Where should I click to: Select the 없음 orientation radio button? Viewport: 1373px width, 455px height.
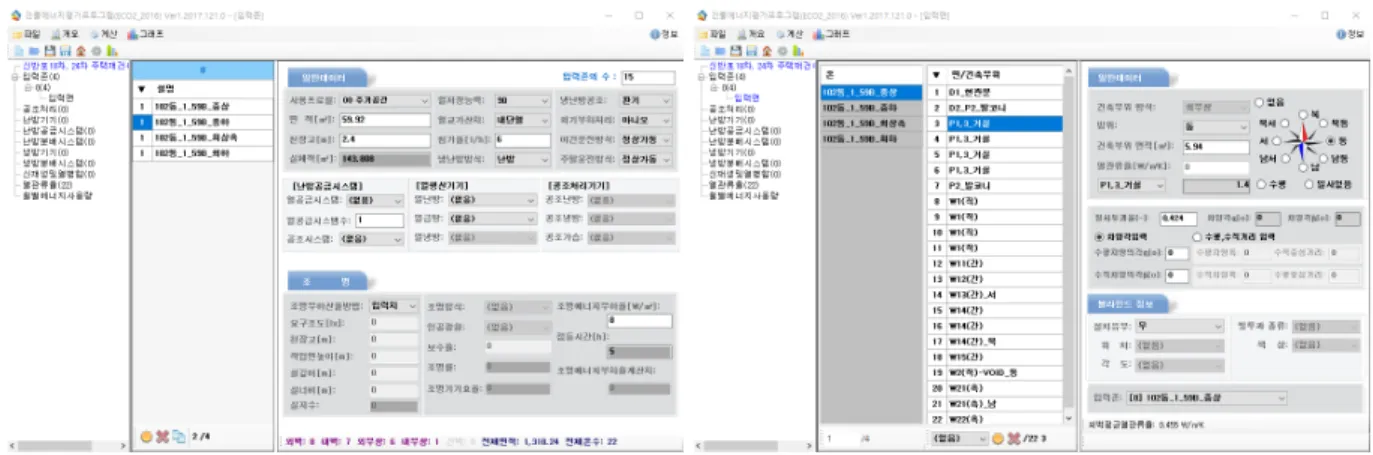pyautogui.click(x=1260, y=102)
